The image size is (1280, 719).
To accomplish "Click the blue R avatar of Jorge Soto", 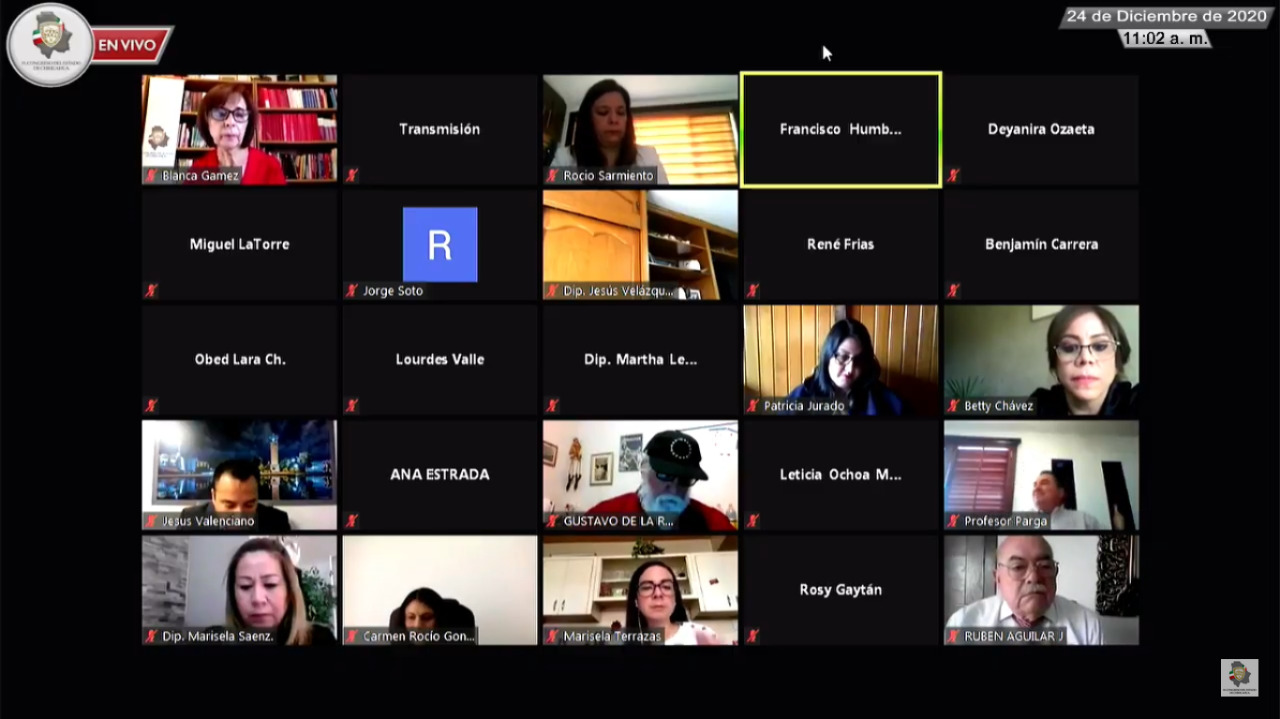I will (x=440, y=245).
